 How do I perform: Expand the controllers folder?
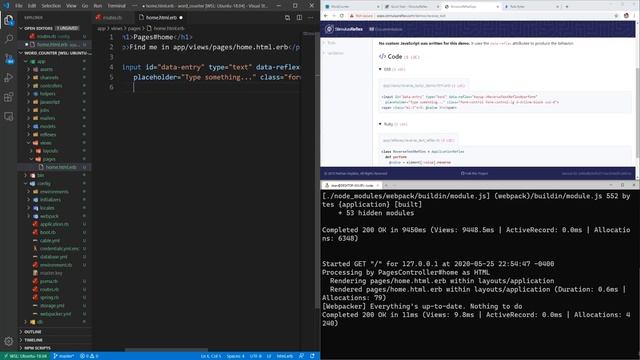[x=55, y=85]
